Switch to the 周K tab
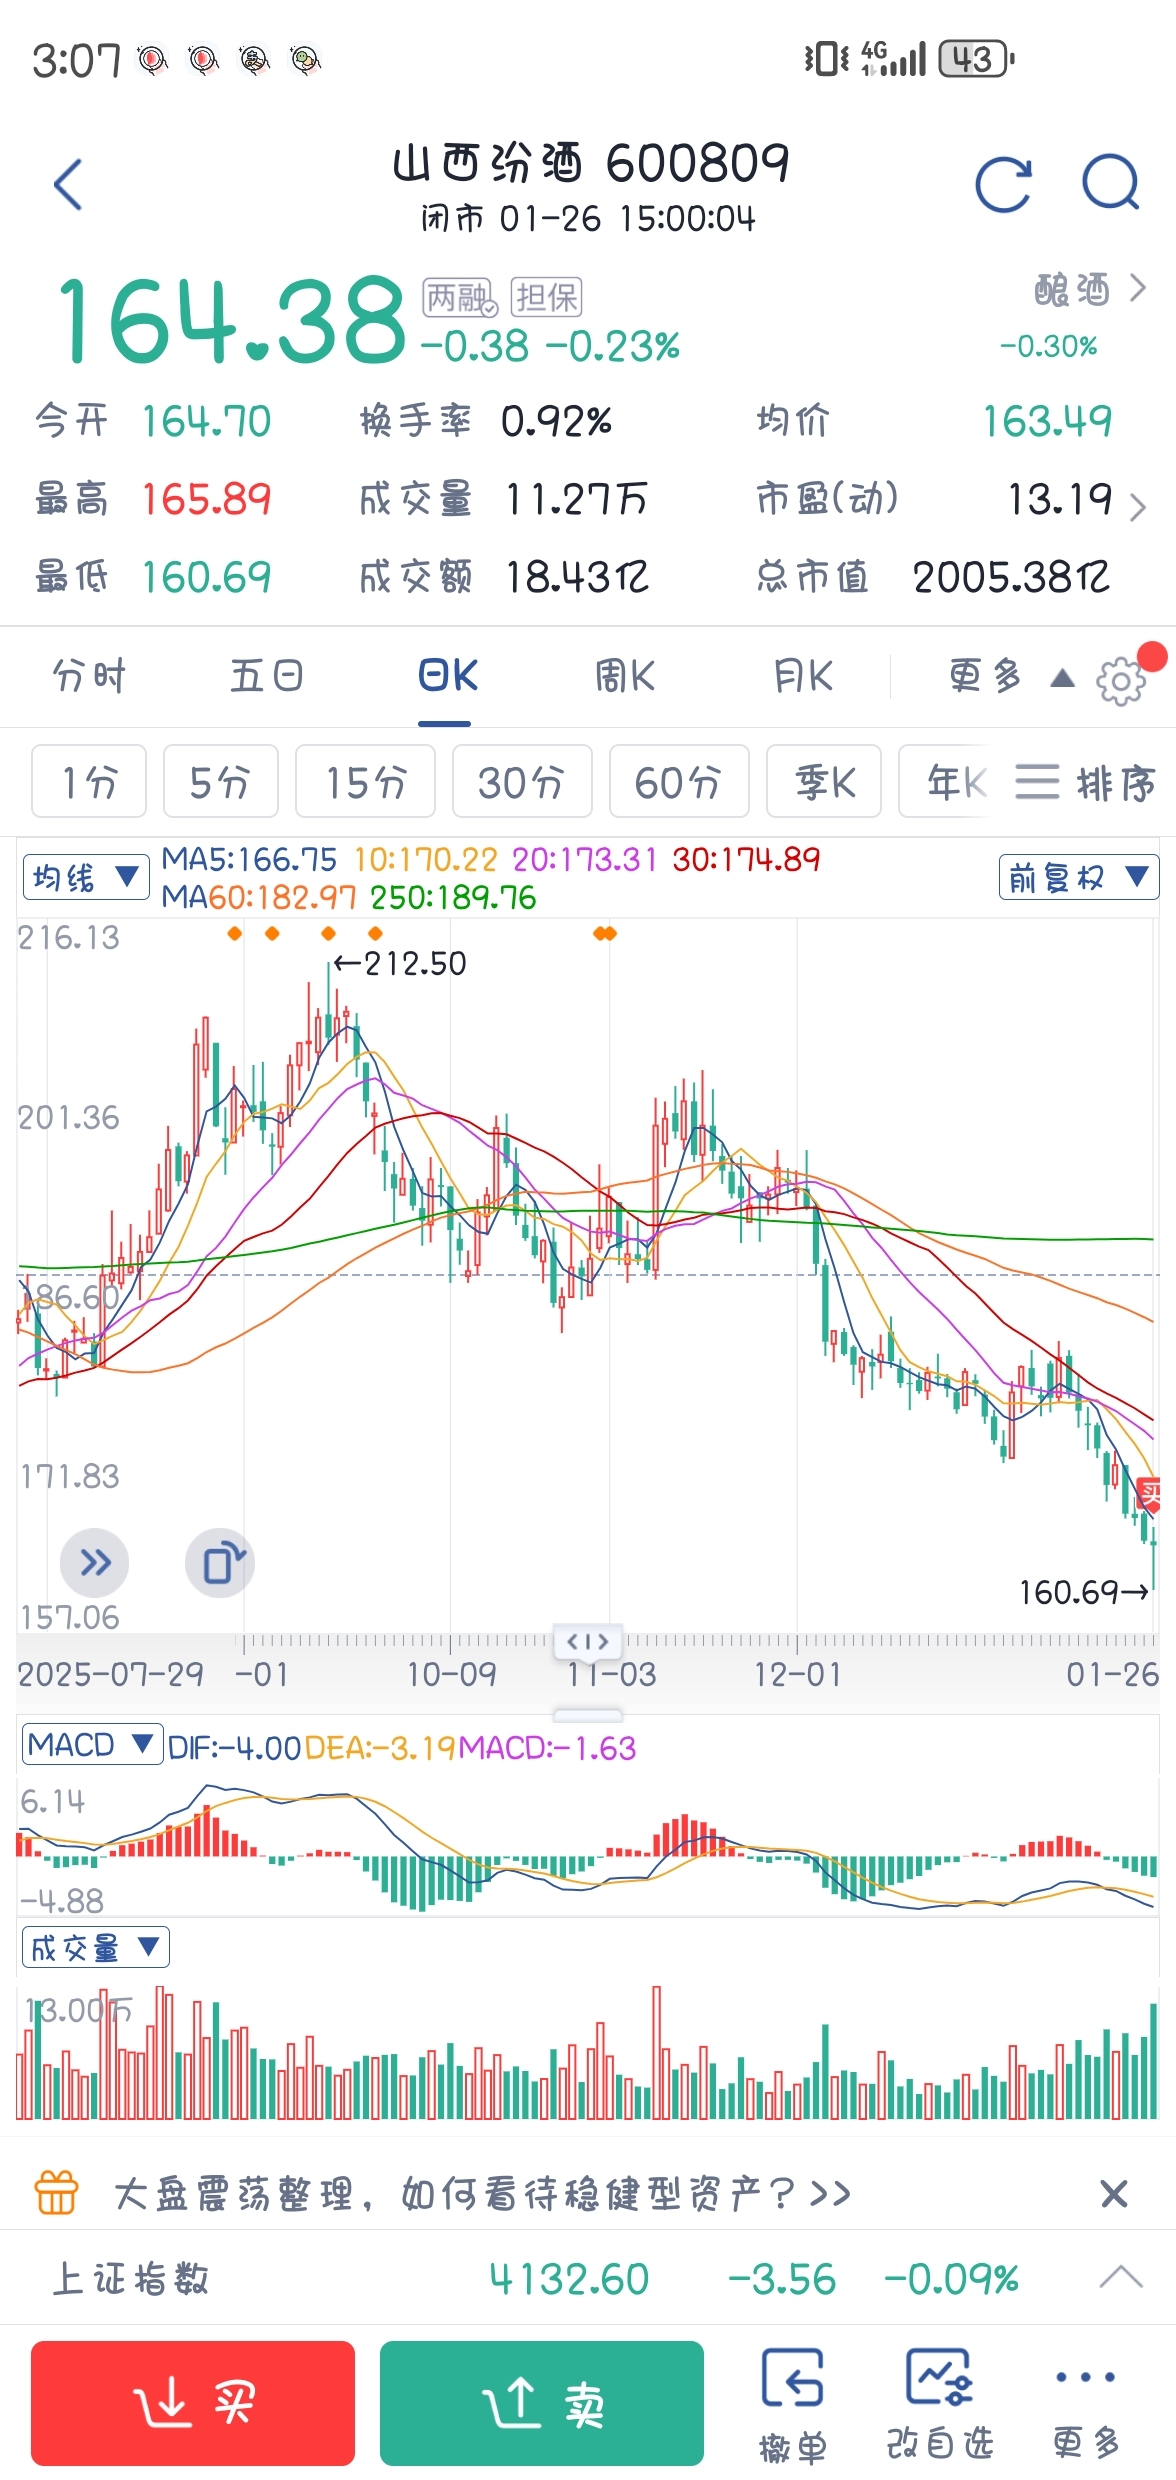This screenshot has height=2480, width=1176. click(625, 677)
